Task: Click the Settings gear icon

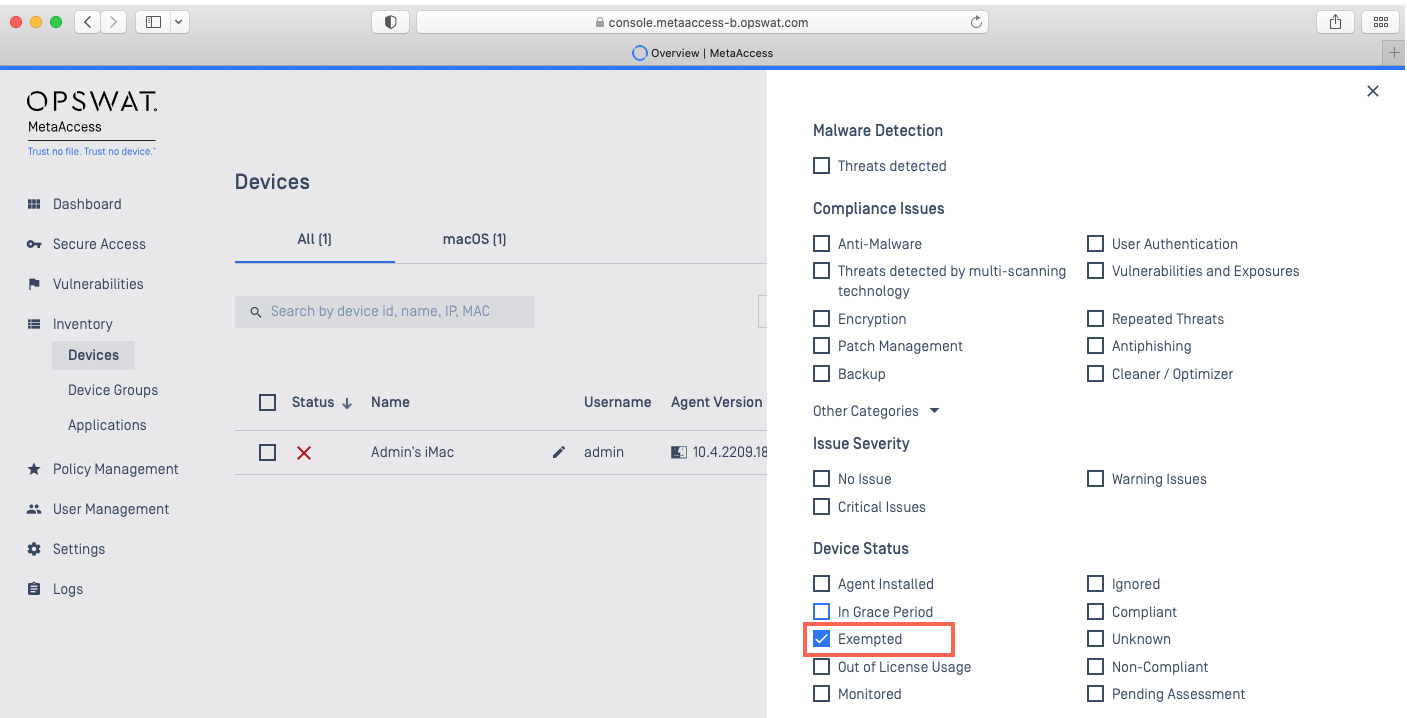Action: (x=34, y=549)
